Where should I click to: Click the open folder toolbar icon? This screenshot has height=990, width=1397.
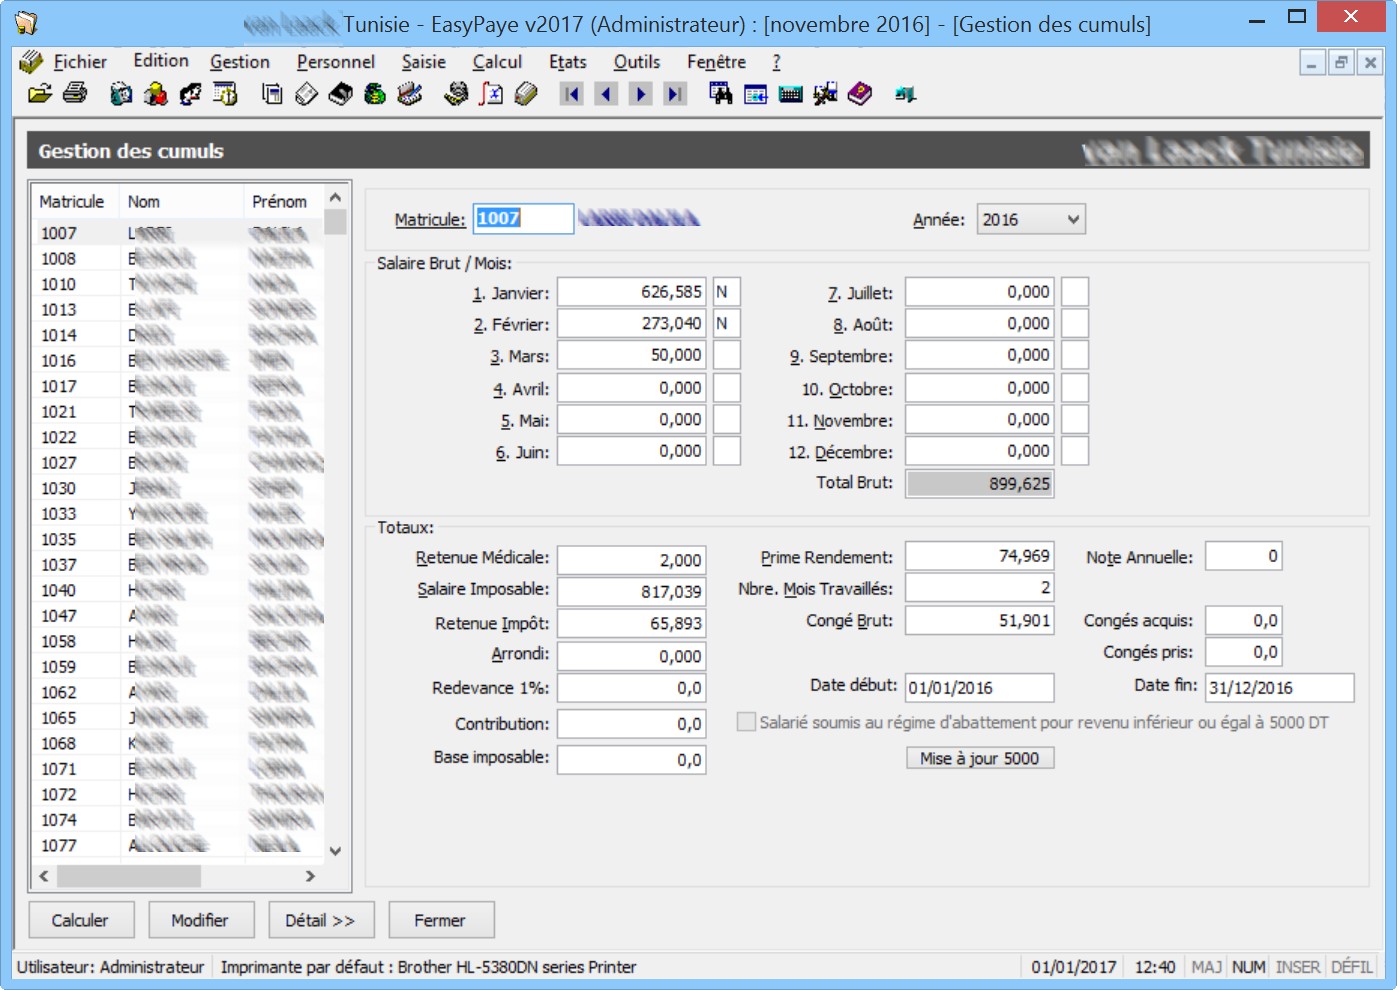[39, 94]
